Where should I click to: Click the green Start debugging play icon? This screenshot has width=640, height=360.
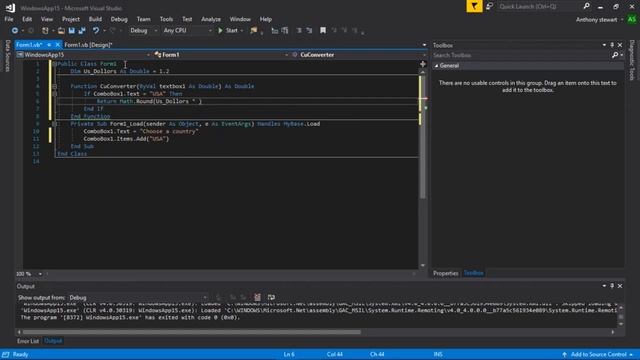pos(220,31)
